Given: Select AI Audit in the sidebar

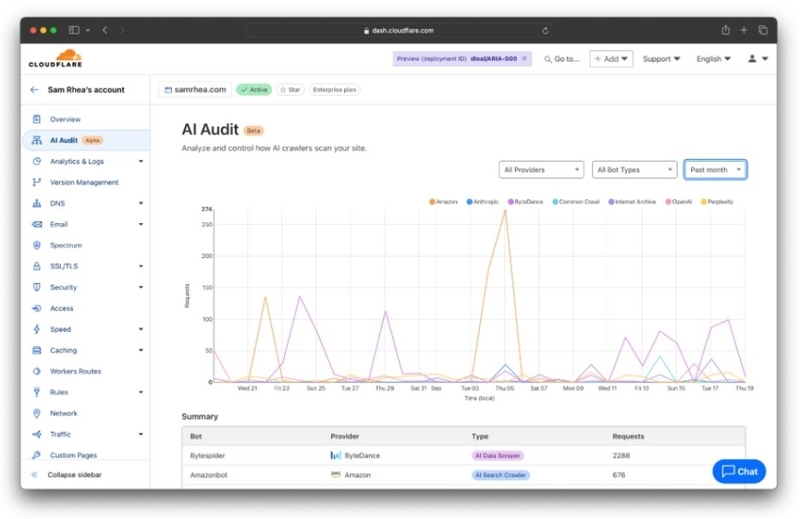Looking at the screenshot, I should coord(86,140).
